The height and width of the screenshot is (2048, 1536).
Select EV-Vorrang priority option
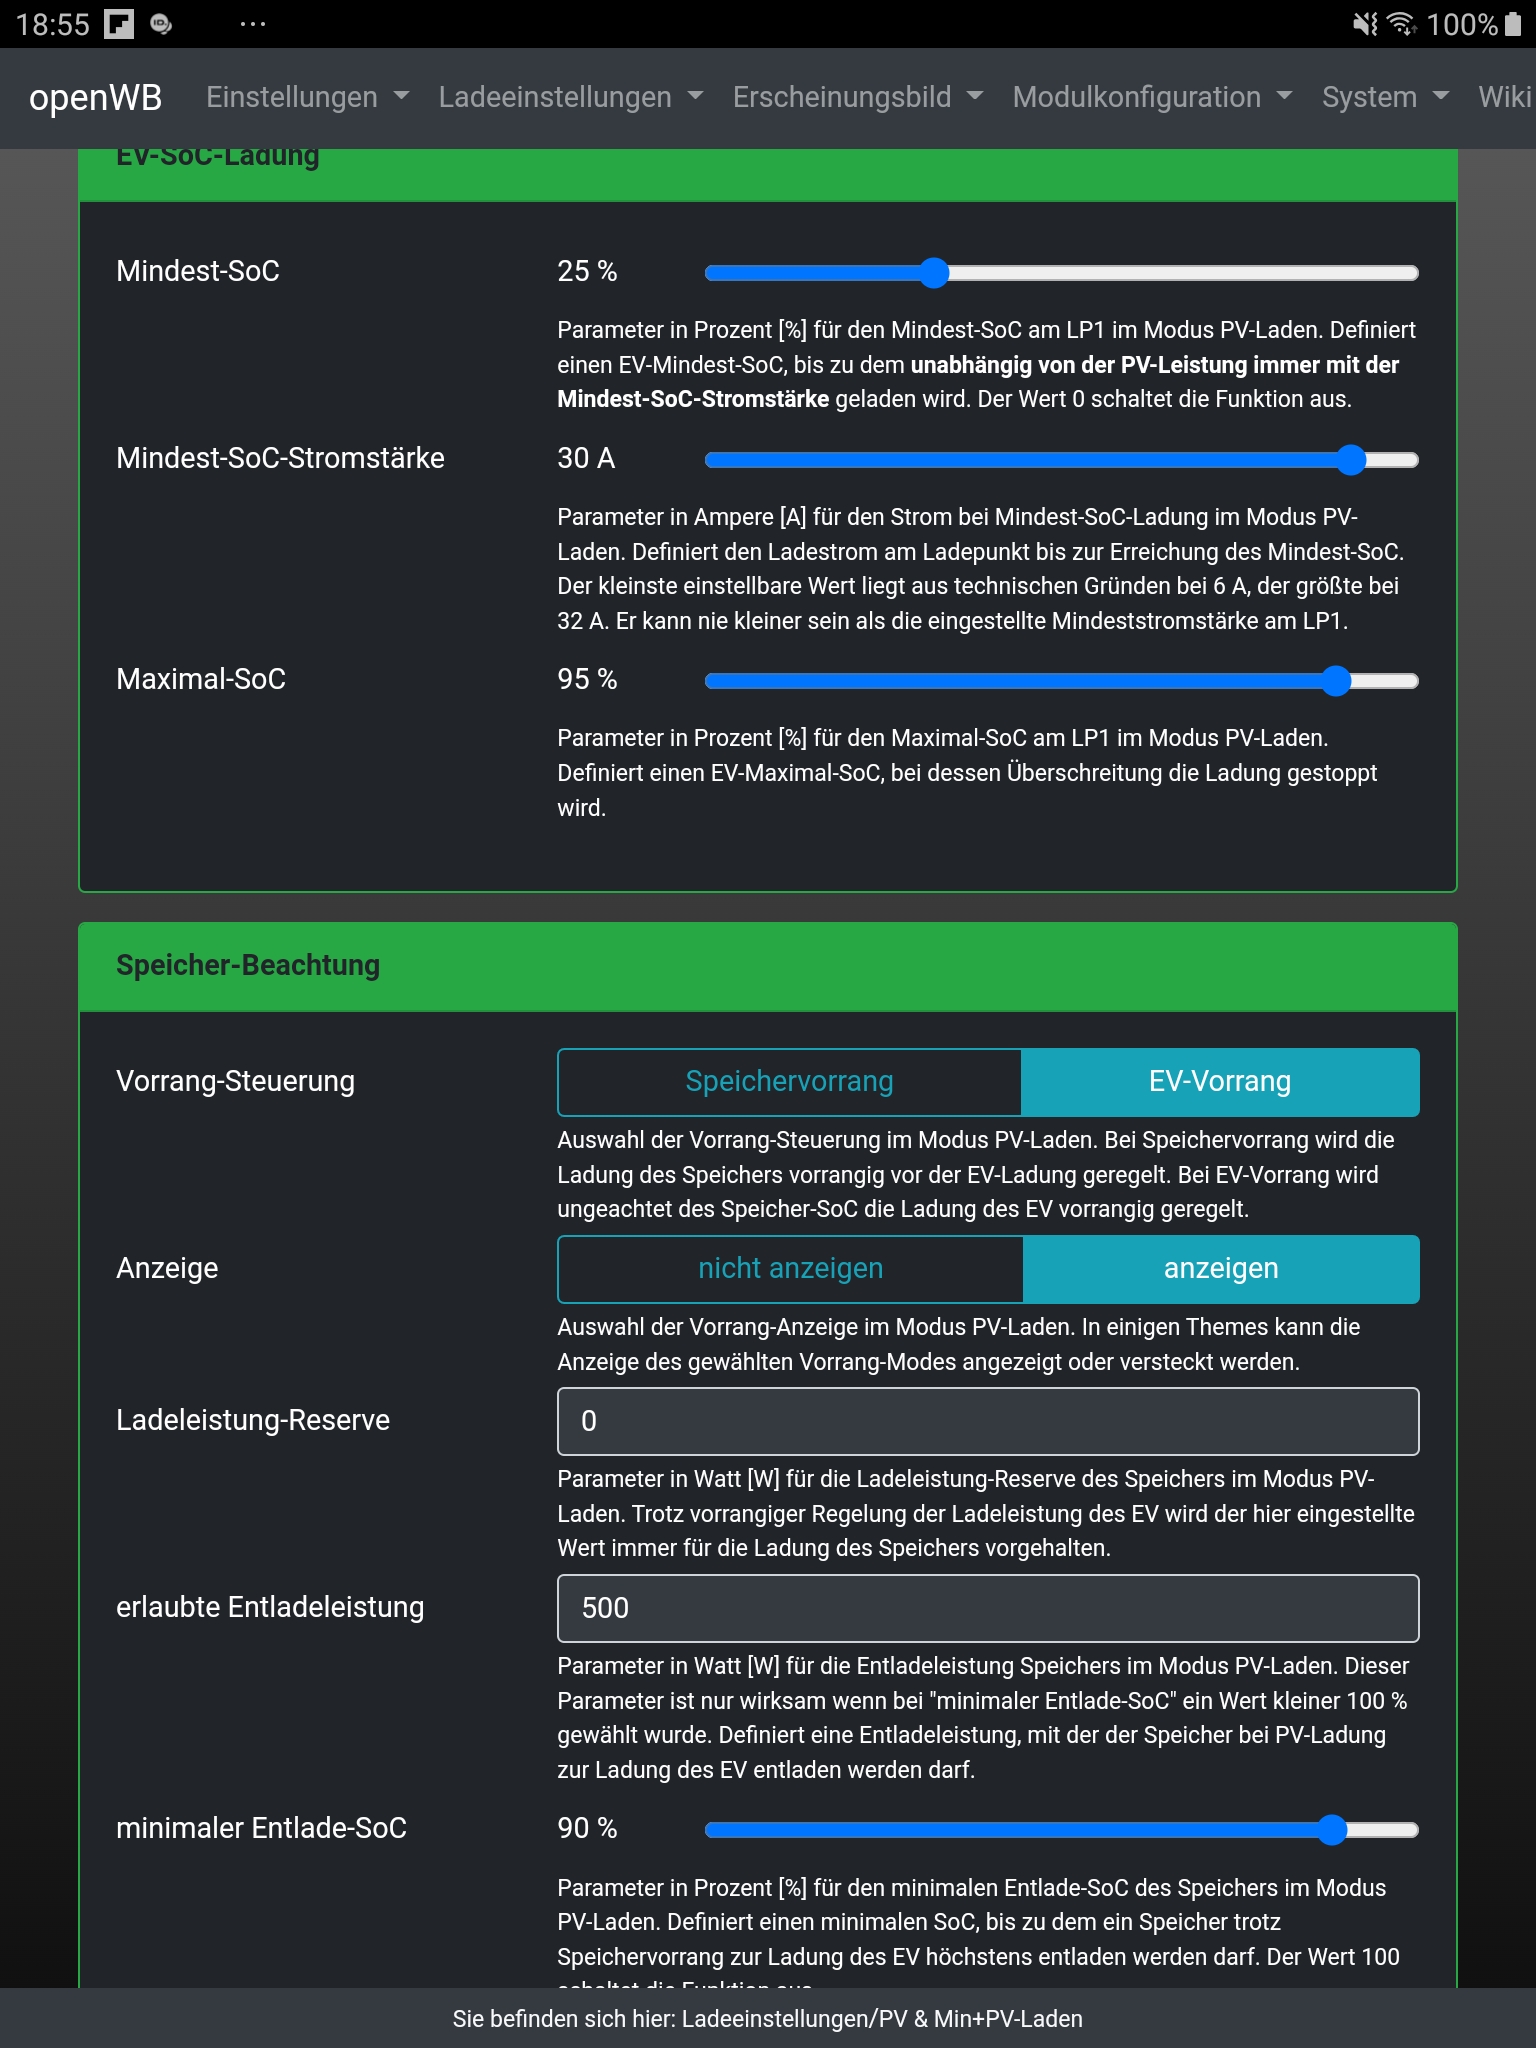[1220, 1081]
